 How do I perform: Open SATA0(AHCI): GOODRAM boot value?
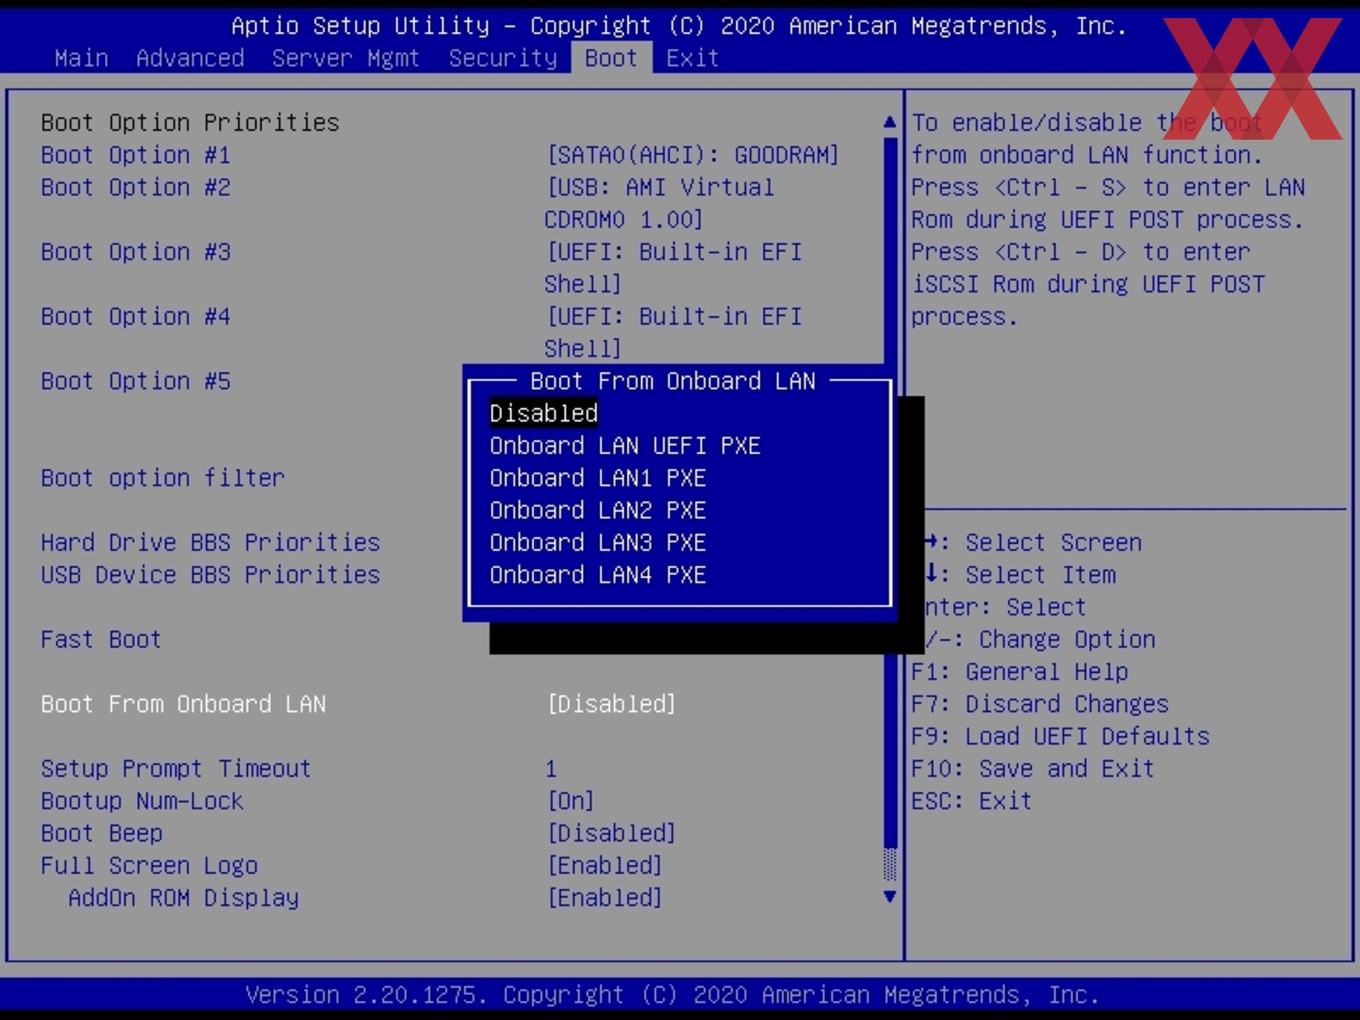[x=693, y=155]
